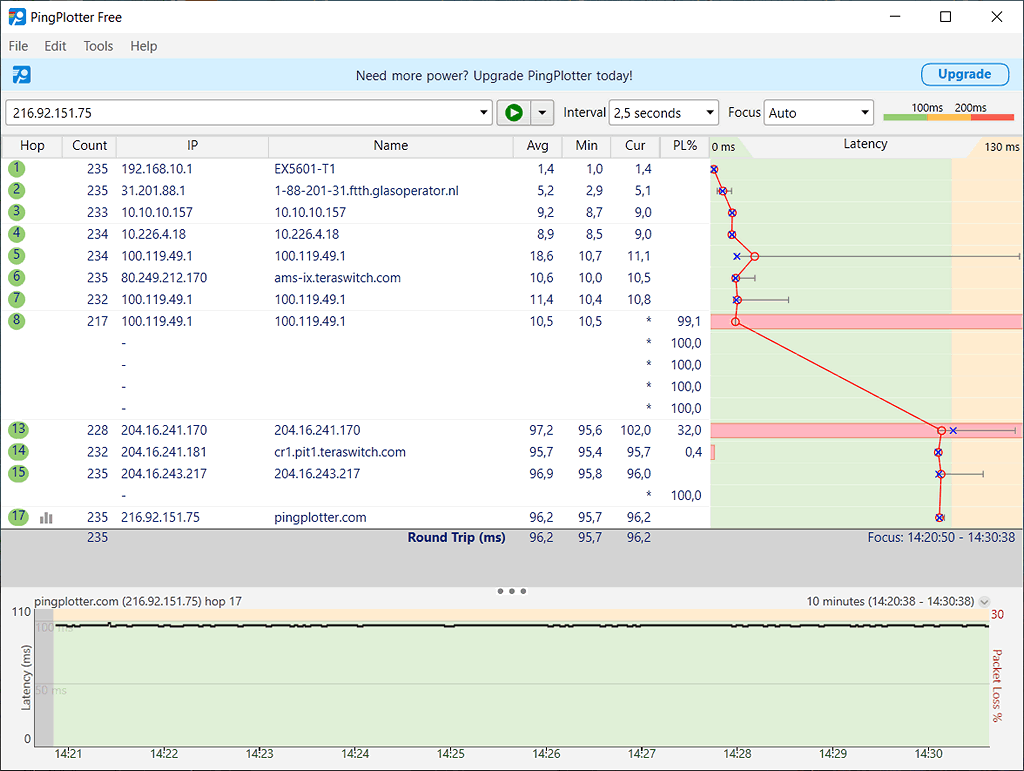
Task: Open the Interval dropdown set to 2,5 seconds
Action: [x=664, y=113]
